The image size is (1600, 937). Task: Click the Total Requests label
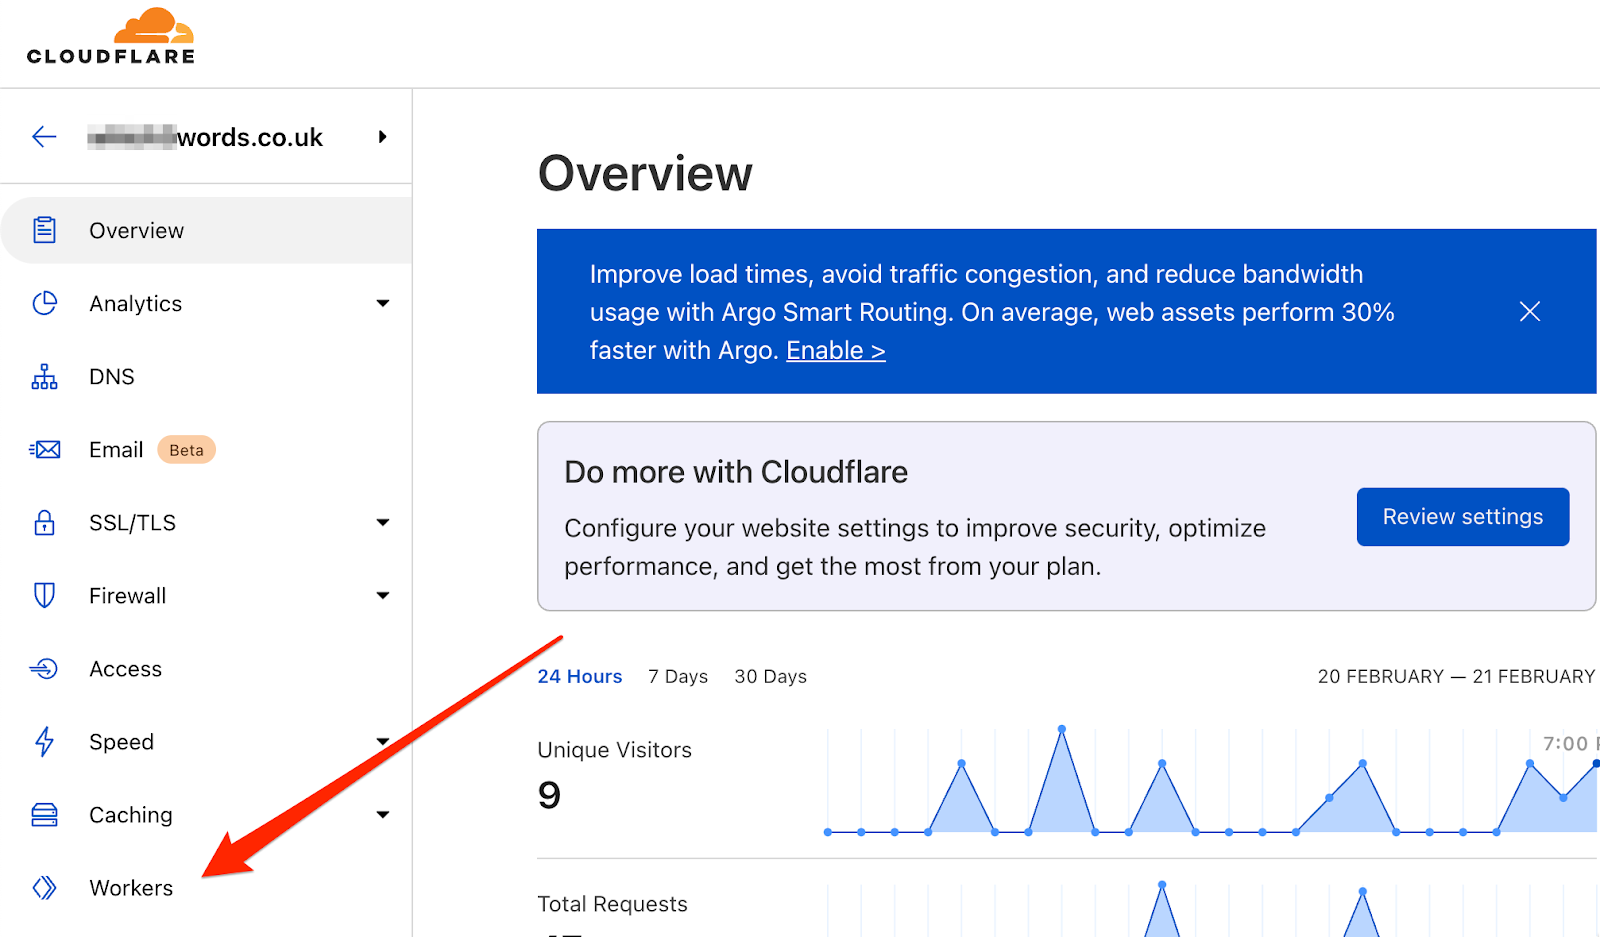pos(612,904)
